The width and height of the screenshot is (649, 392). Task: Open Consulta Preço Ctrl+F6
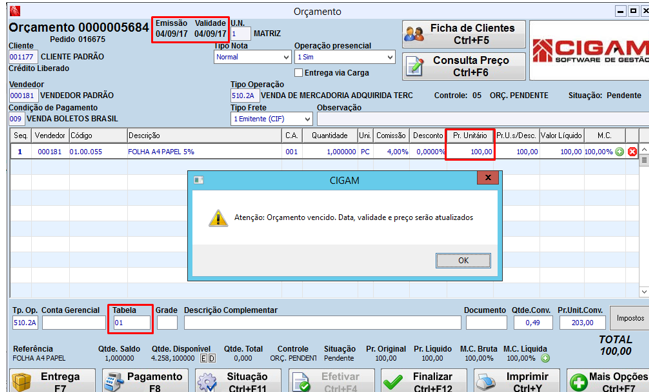[x=464, y=66]
